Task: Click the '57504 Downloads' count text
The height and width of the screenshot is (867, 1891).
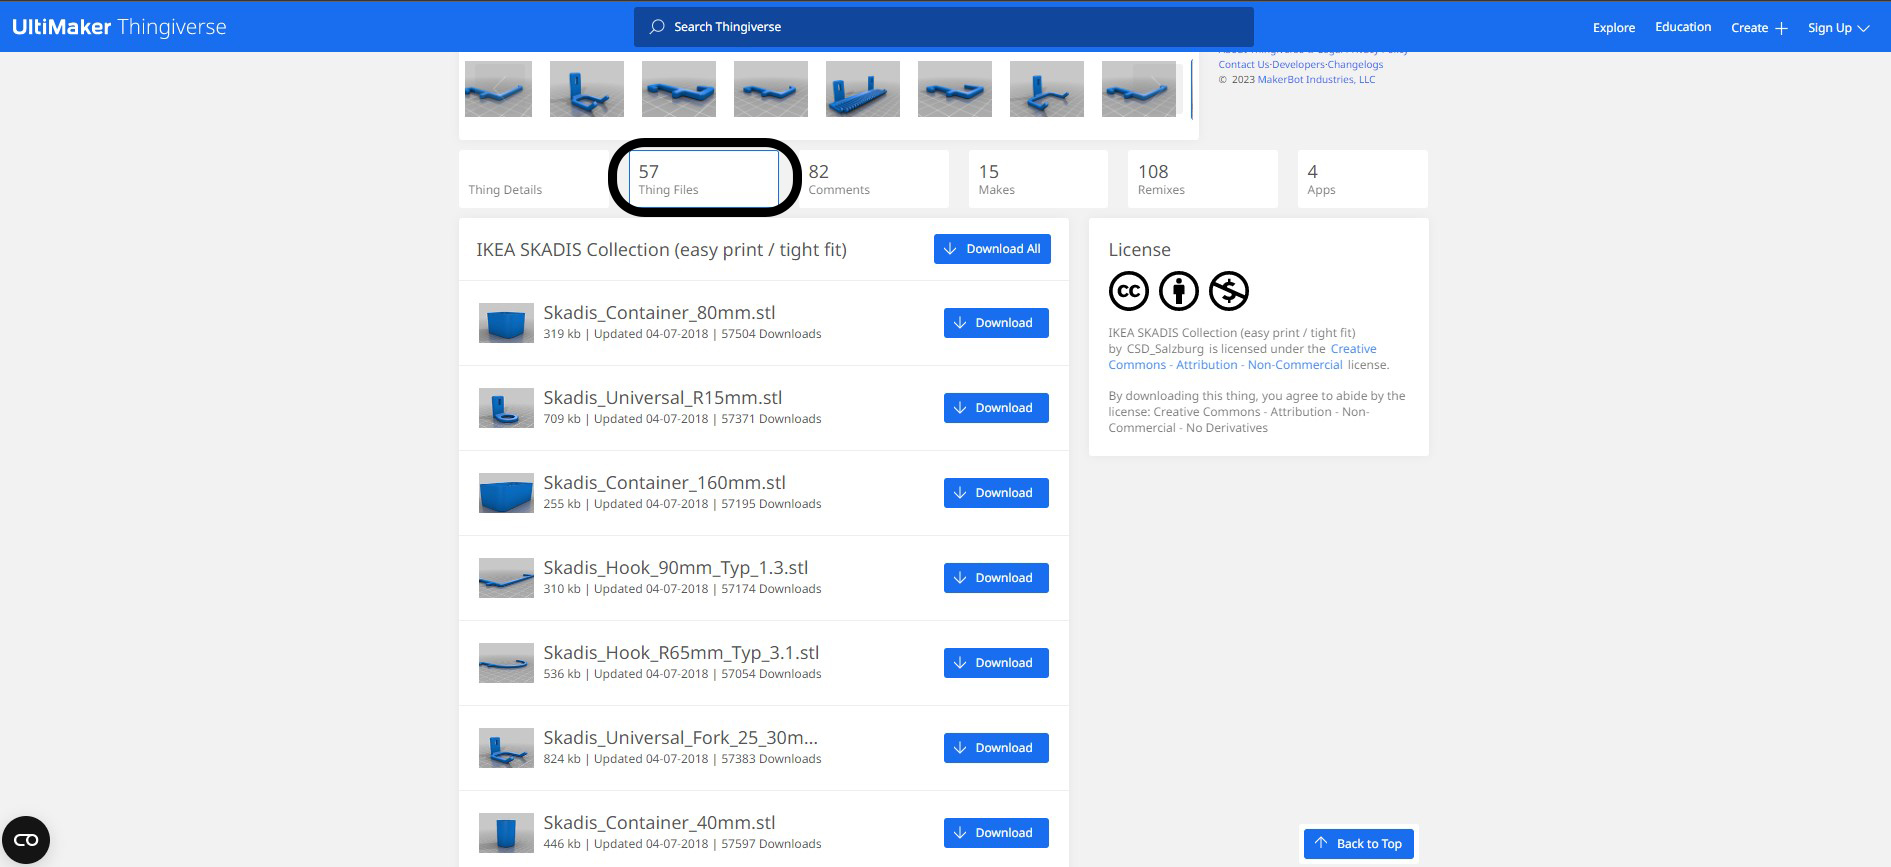Action: 771,334
